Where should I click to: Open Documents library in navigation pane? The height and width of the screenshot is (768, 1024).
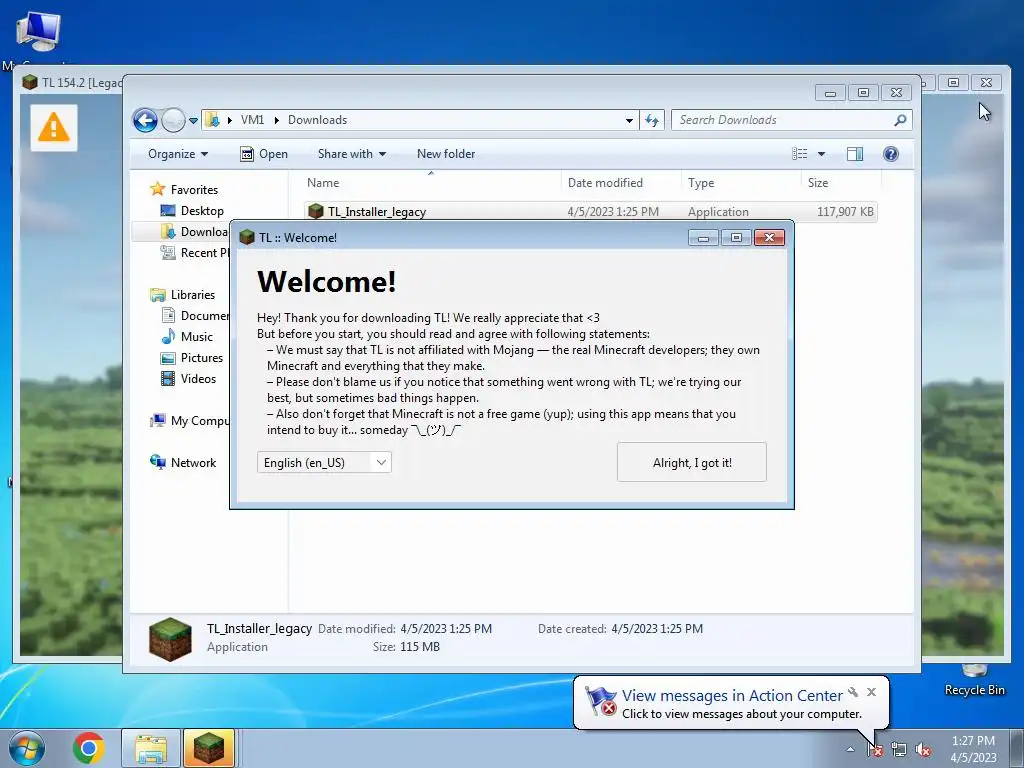click(195, 315)
